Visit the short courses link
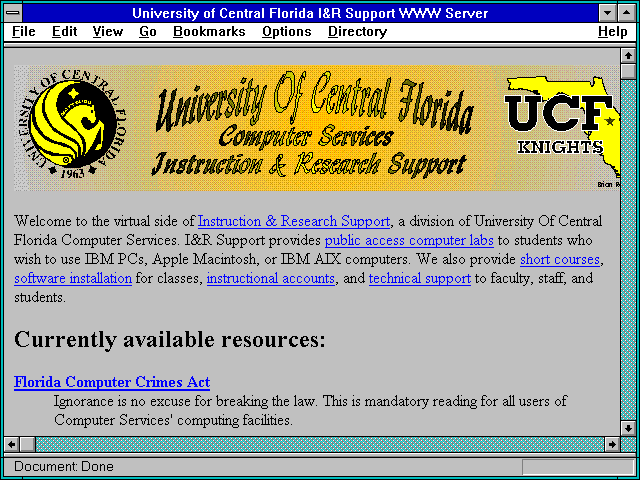The height and width of the screenshot is (480, 640). click(x=560, y=260)
